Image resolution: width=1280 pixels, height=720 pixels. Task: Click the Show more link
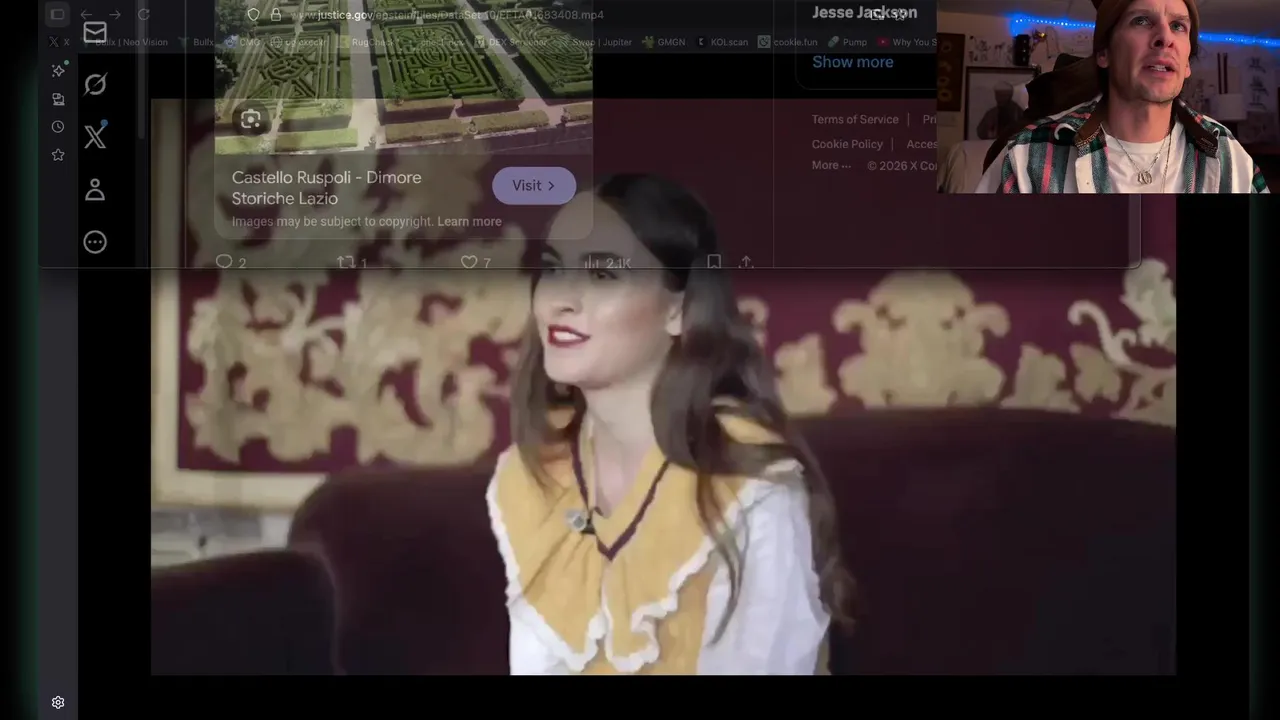(852, 62)
